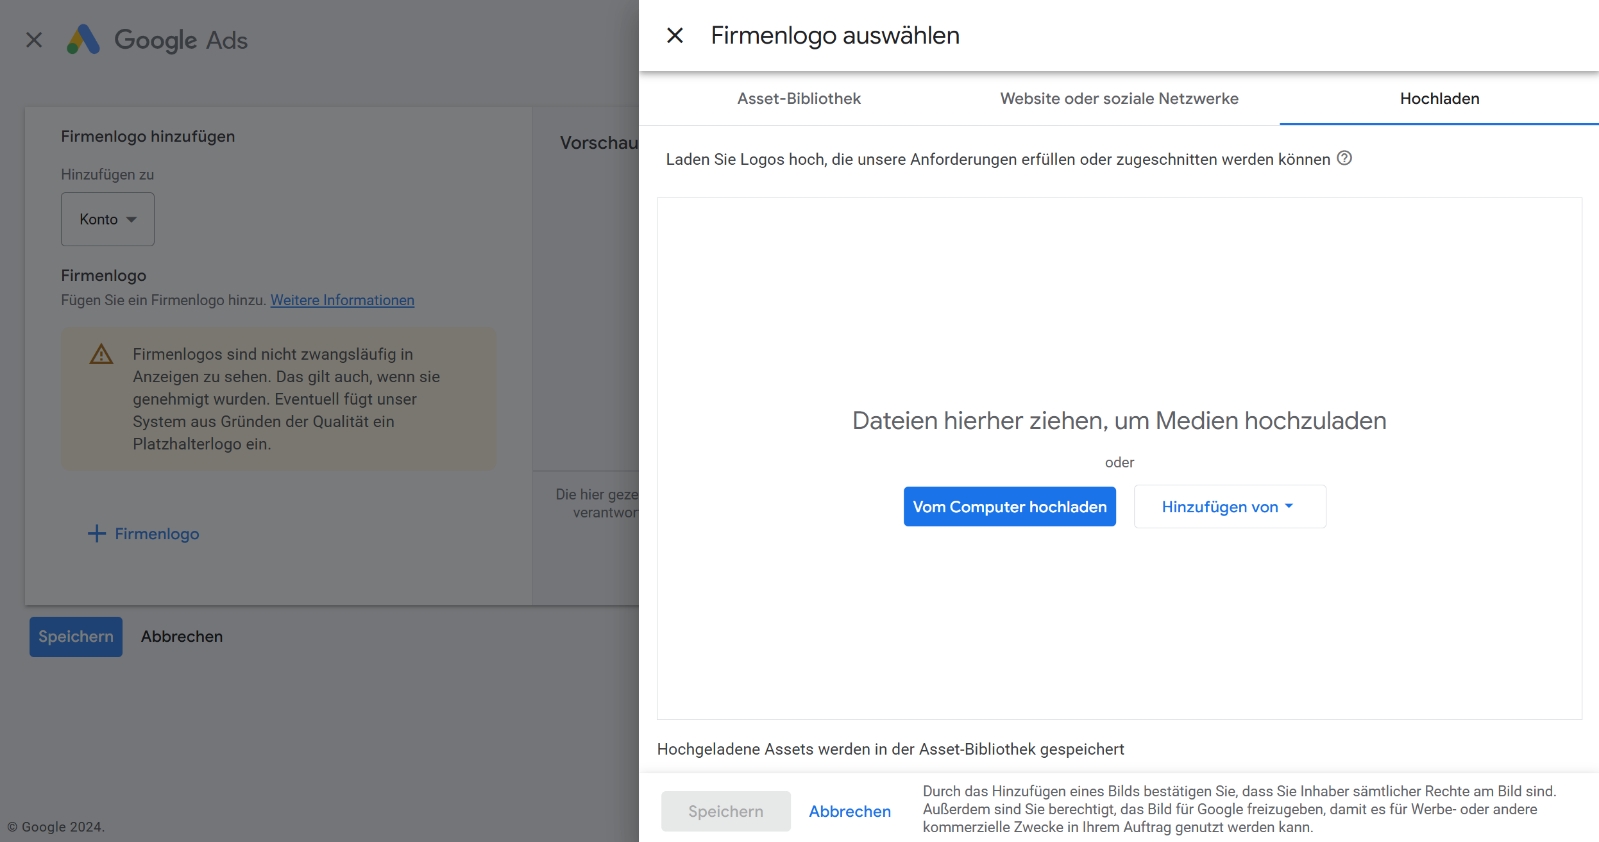
Task: Select the Hochladen tab
Action: pos(1439,99)
